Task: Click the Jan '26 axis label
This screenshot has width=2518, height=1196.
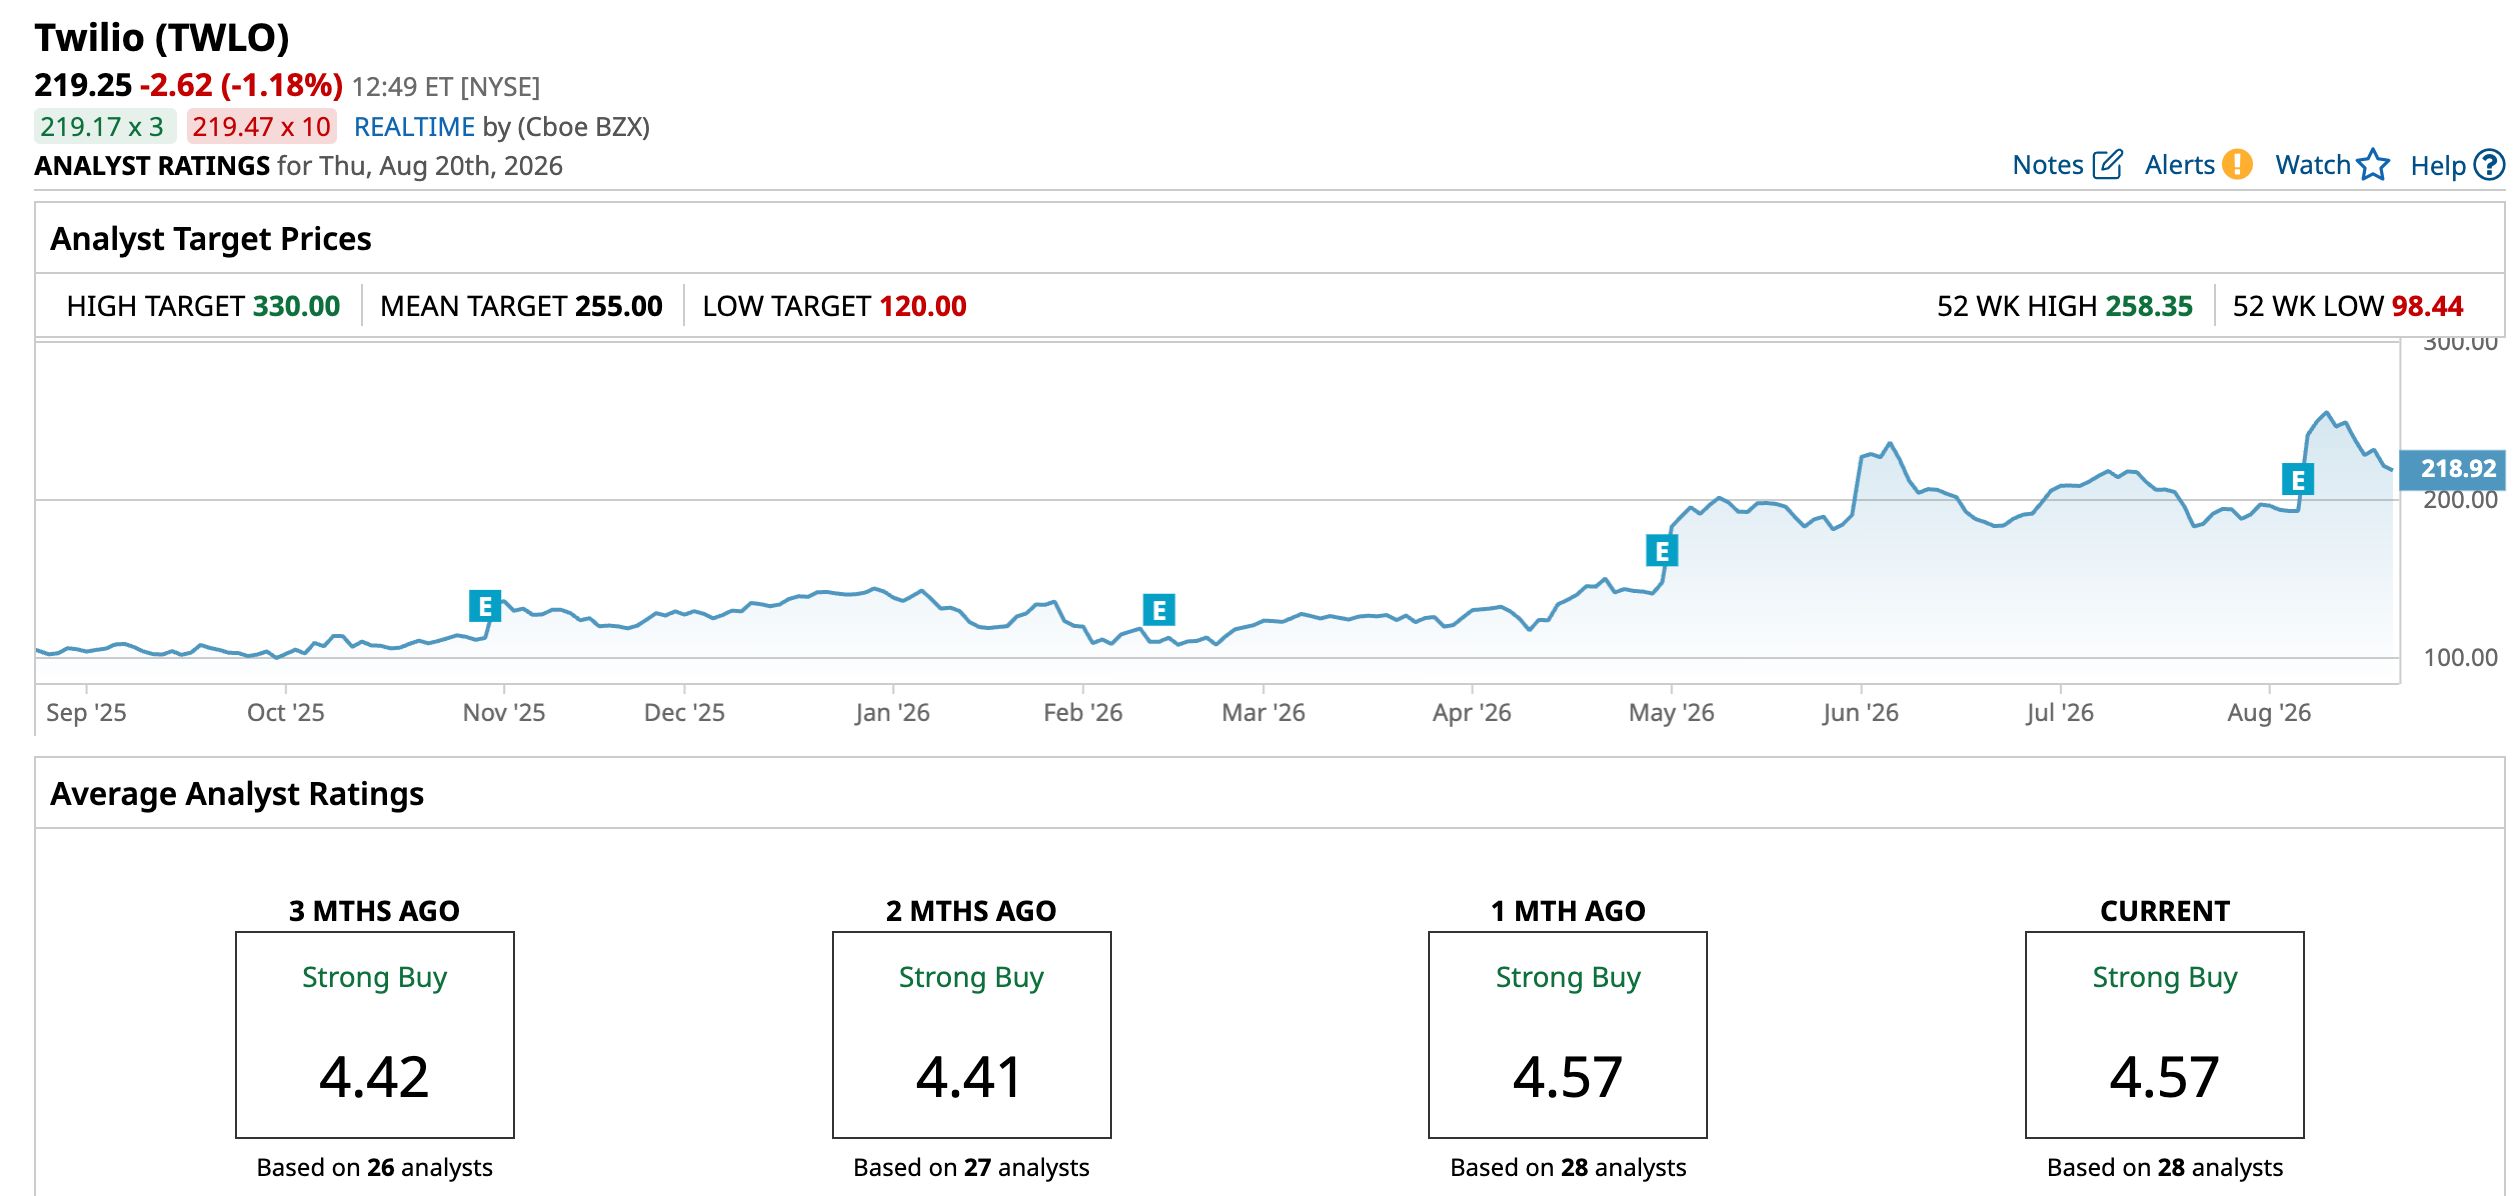Action: tap(892, 713)
